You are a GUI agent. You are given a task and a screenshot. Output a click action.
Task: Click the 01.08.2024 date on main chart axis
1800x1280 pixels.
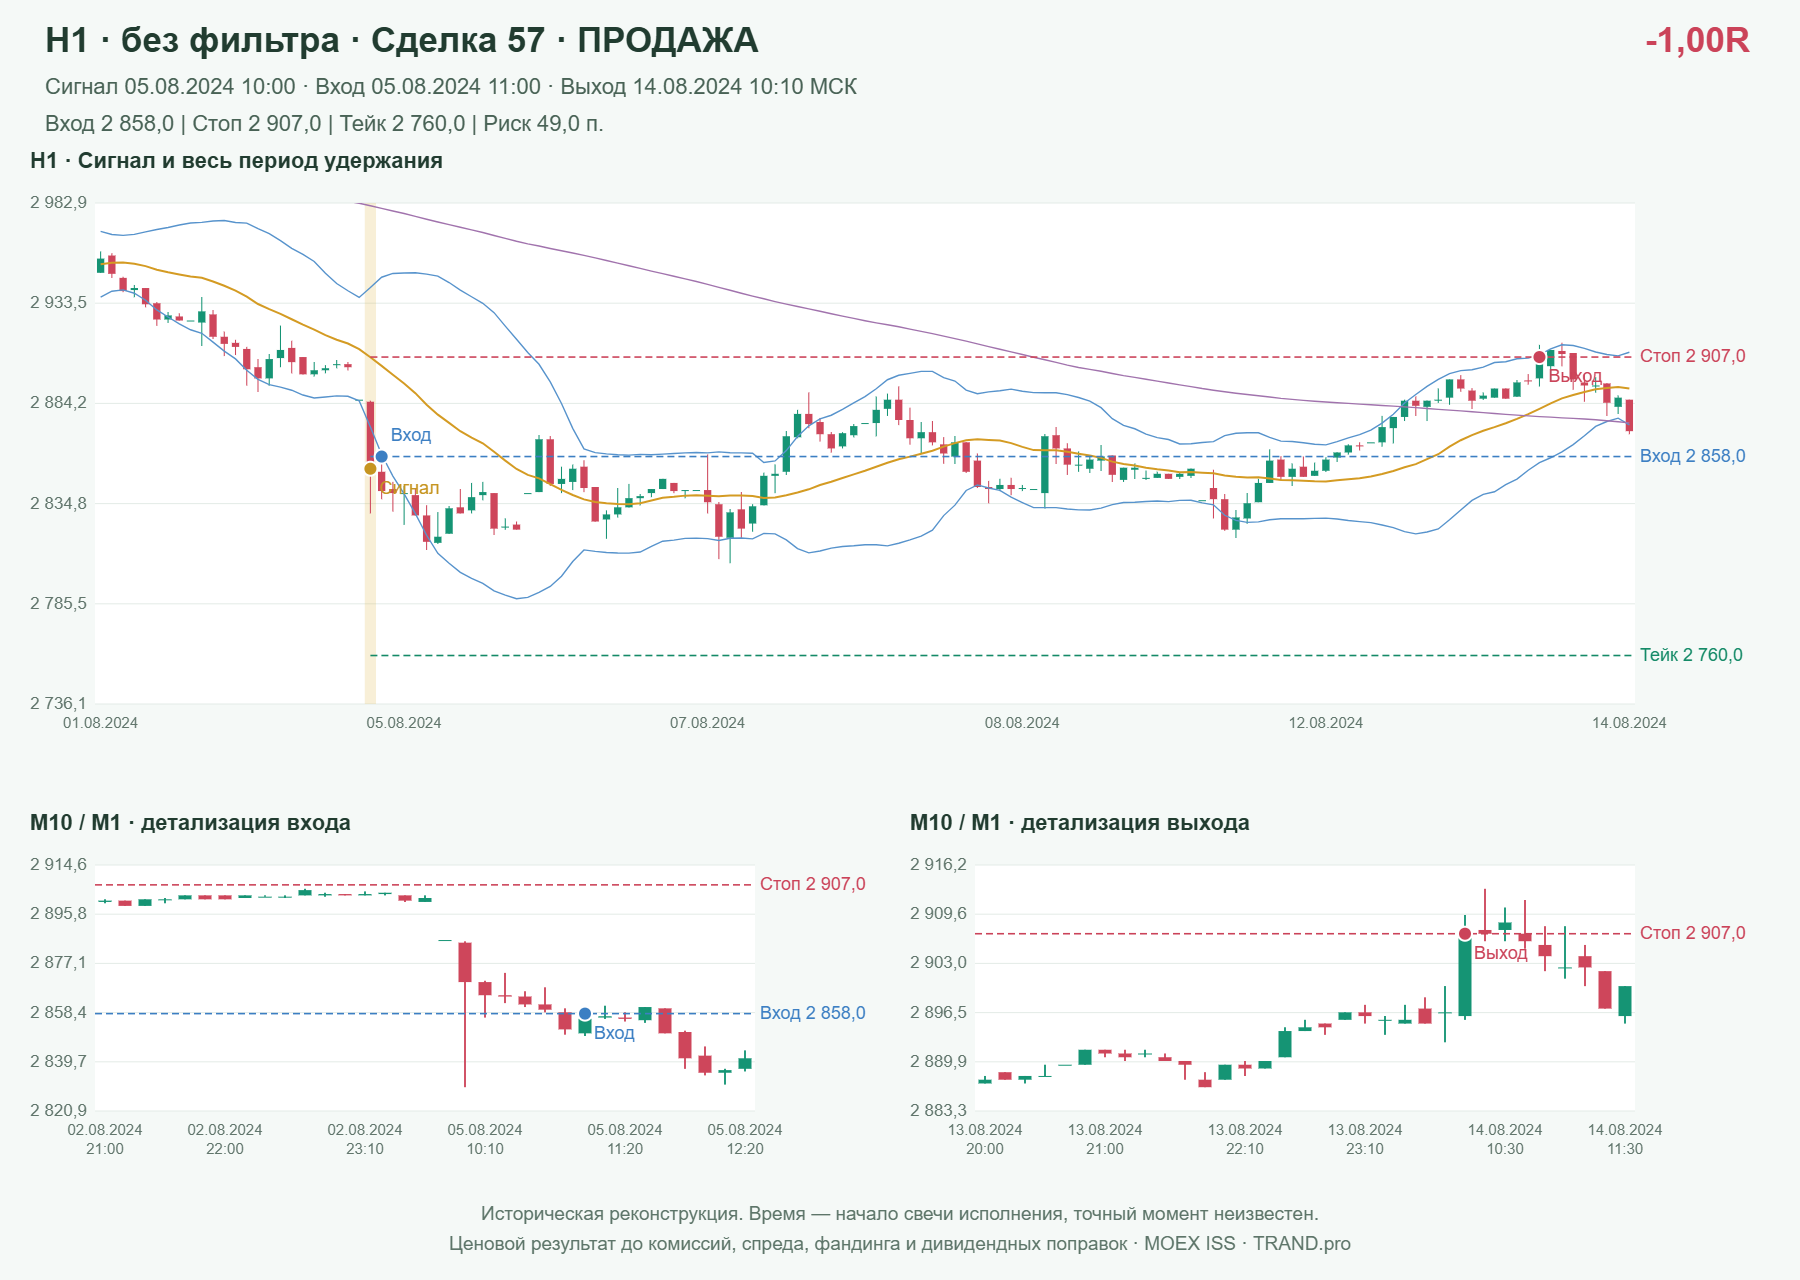point(100,723)
